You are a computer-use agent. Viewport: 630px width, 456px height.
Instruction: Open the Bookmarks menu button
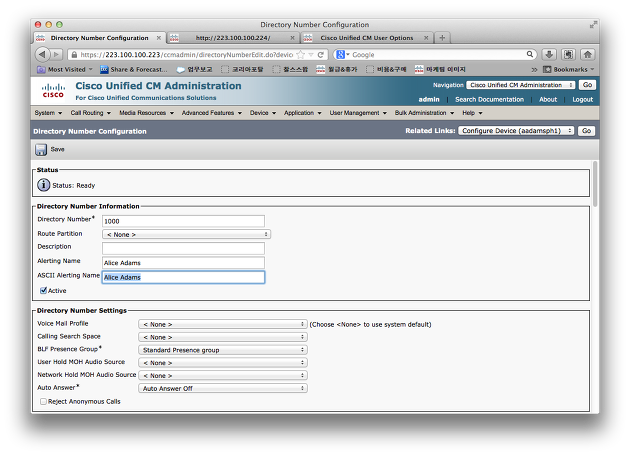pyautogui.click(x=569, y=70)
